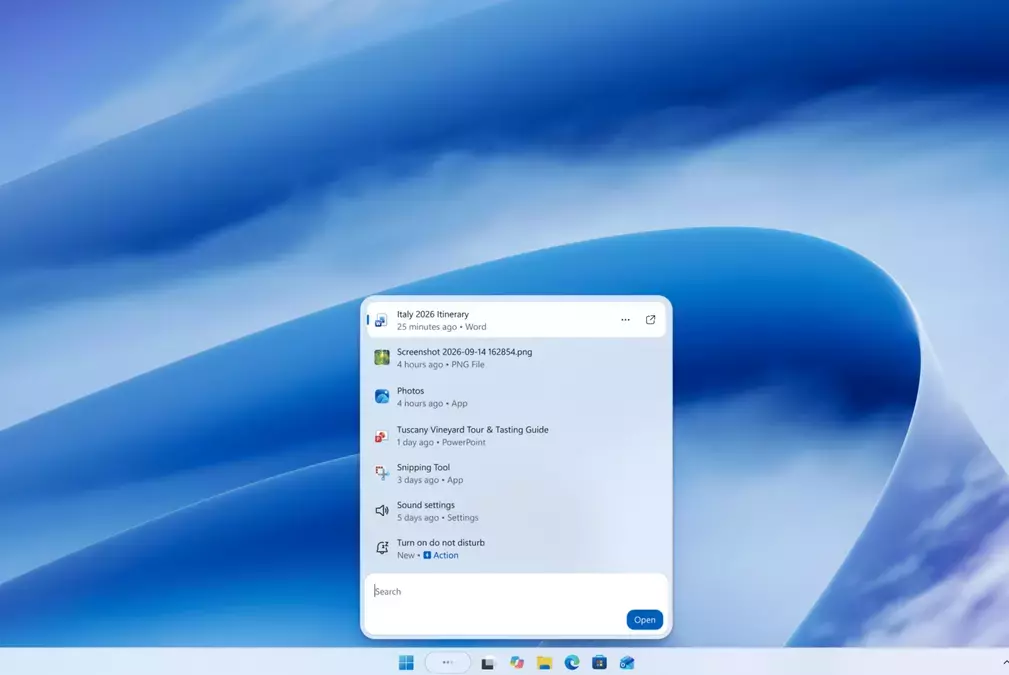This screenshot has height=675, width=1009.
Task: Launch Copilot from the taskbar
Action: click(516, 662)
